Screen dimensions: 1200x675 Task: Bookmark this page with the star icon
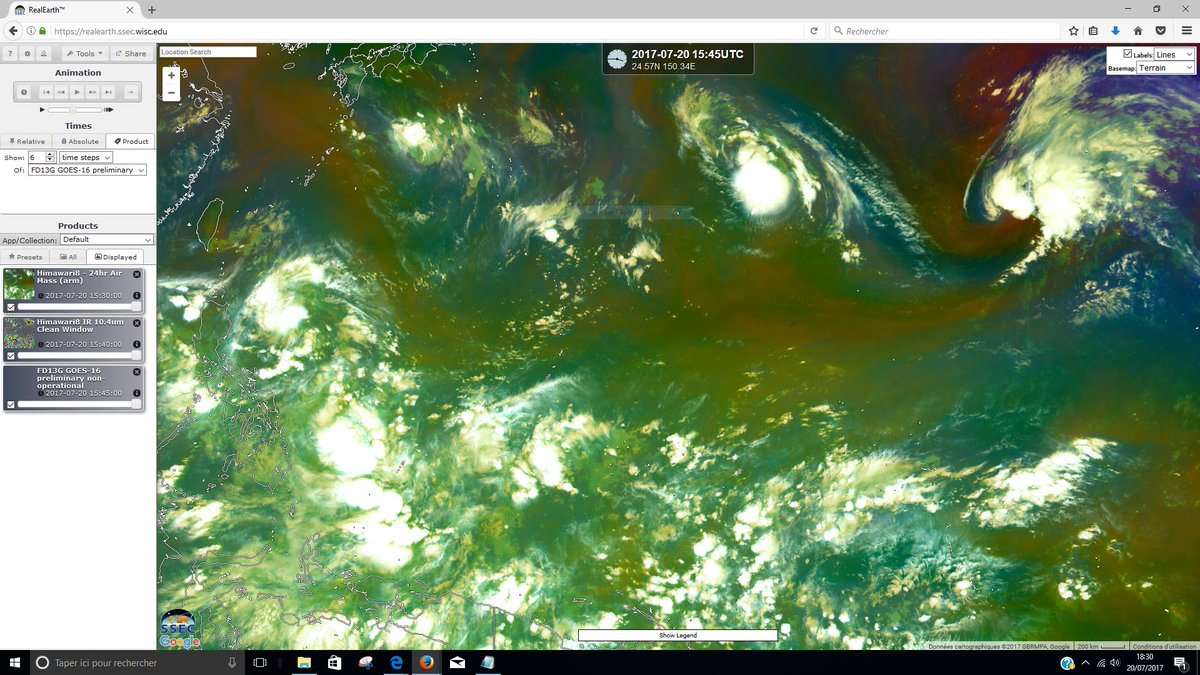pyautogui.click(x=1073, y=31)
